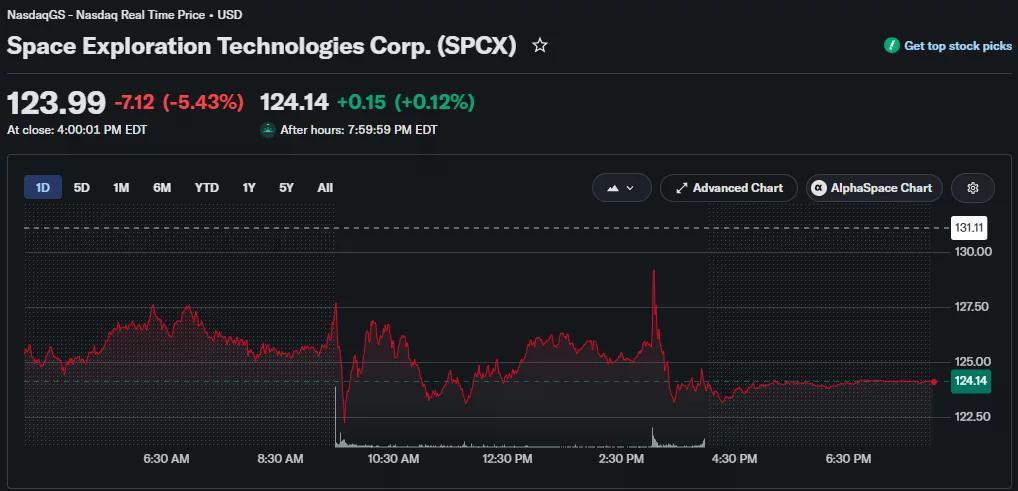Viewport: 1018px width, 491px height.
Task: Open the Advanced Chart
Action: (728, 188)
